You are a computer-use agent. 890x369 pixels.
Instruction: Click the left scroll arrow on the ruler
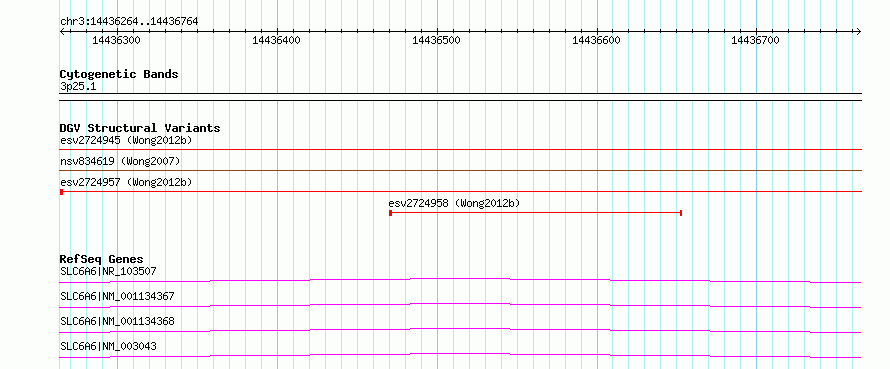tap(62, 31)
